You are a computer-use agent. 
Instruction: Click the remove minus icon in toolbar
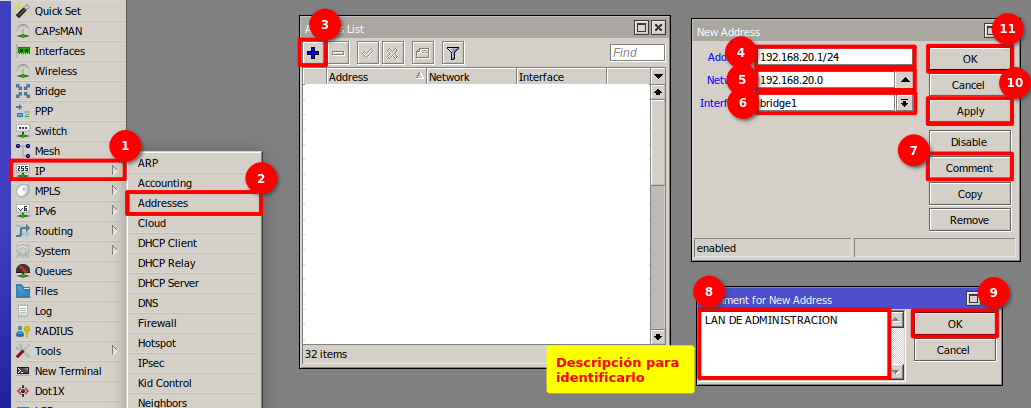point(340,53)
